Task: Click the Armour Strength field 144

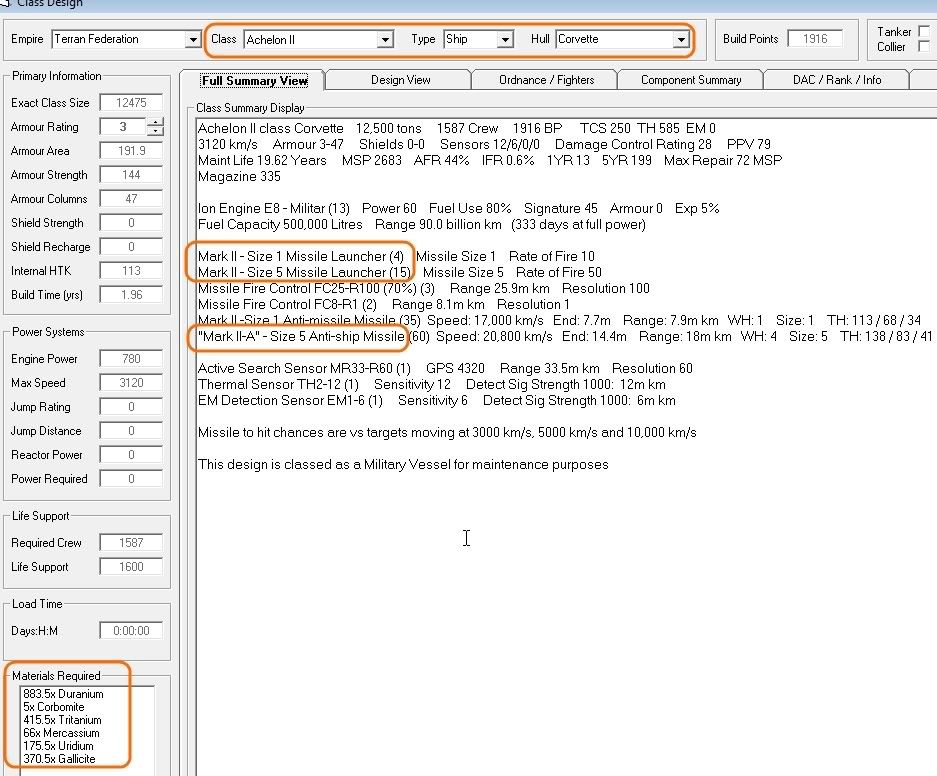Action: [131, 174]
